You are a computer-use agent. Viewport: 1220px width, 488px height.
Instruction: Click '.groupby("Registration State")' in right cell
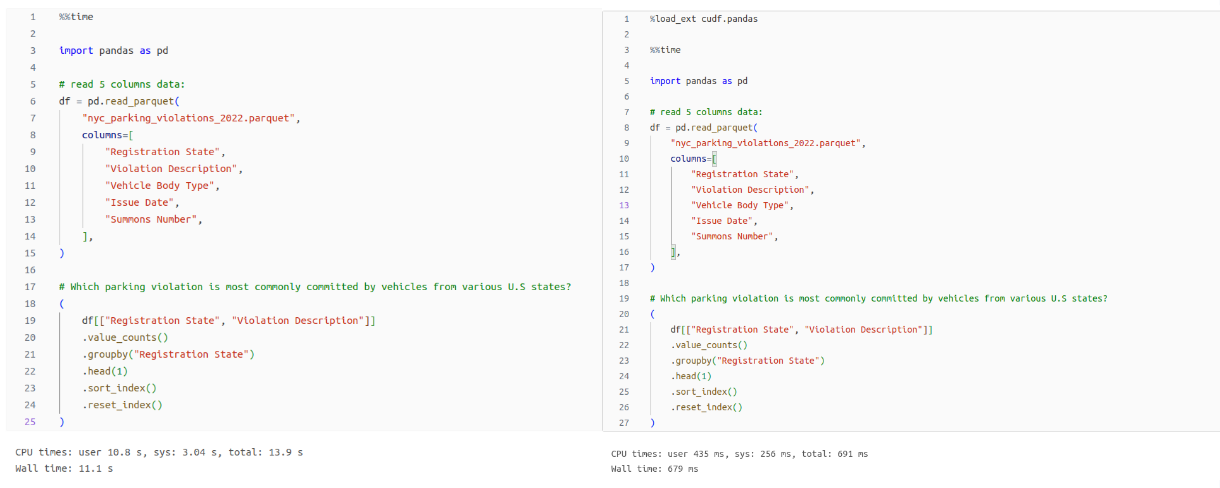coord(747,360)
